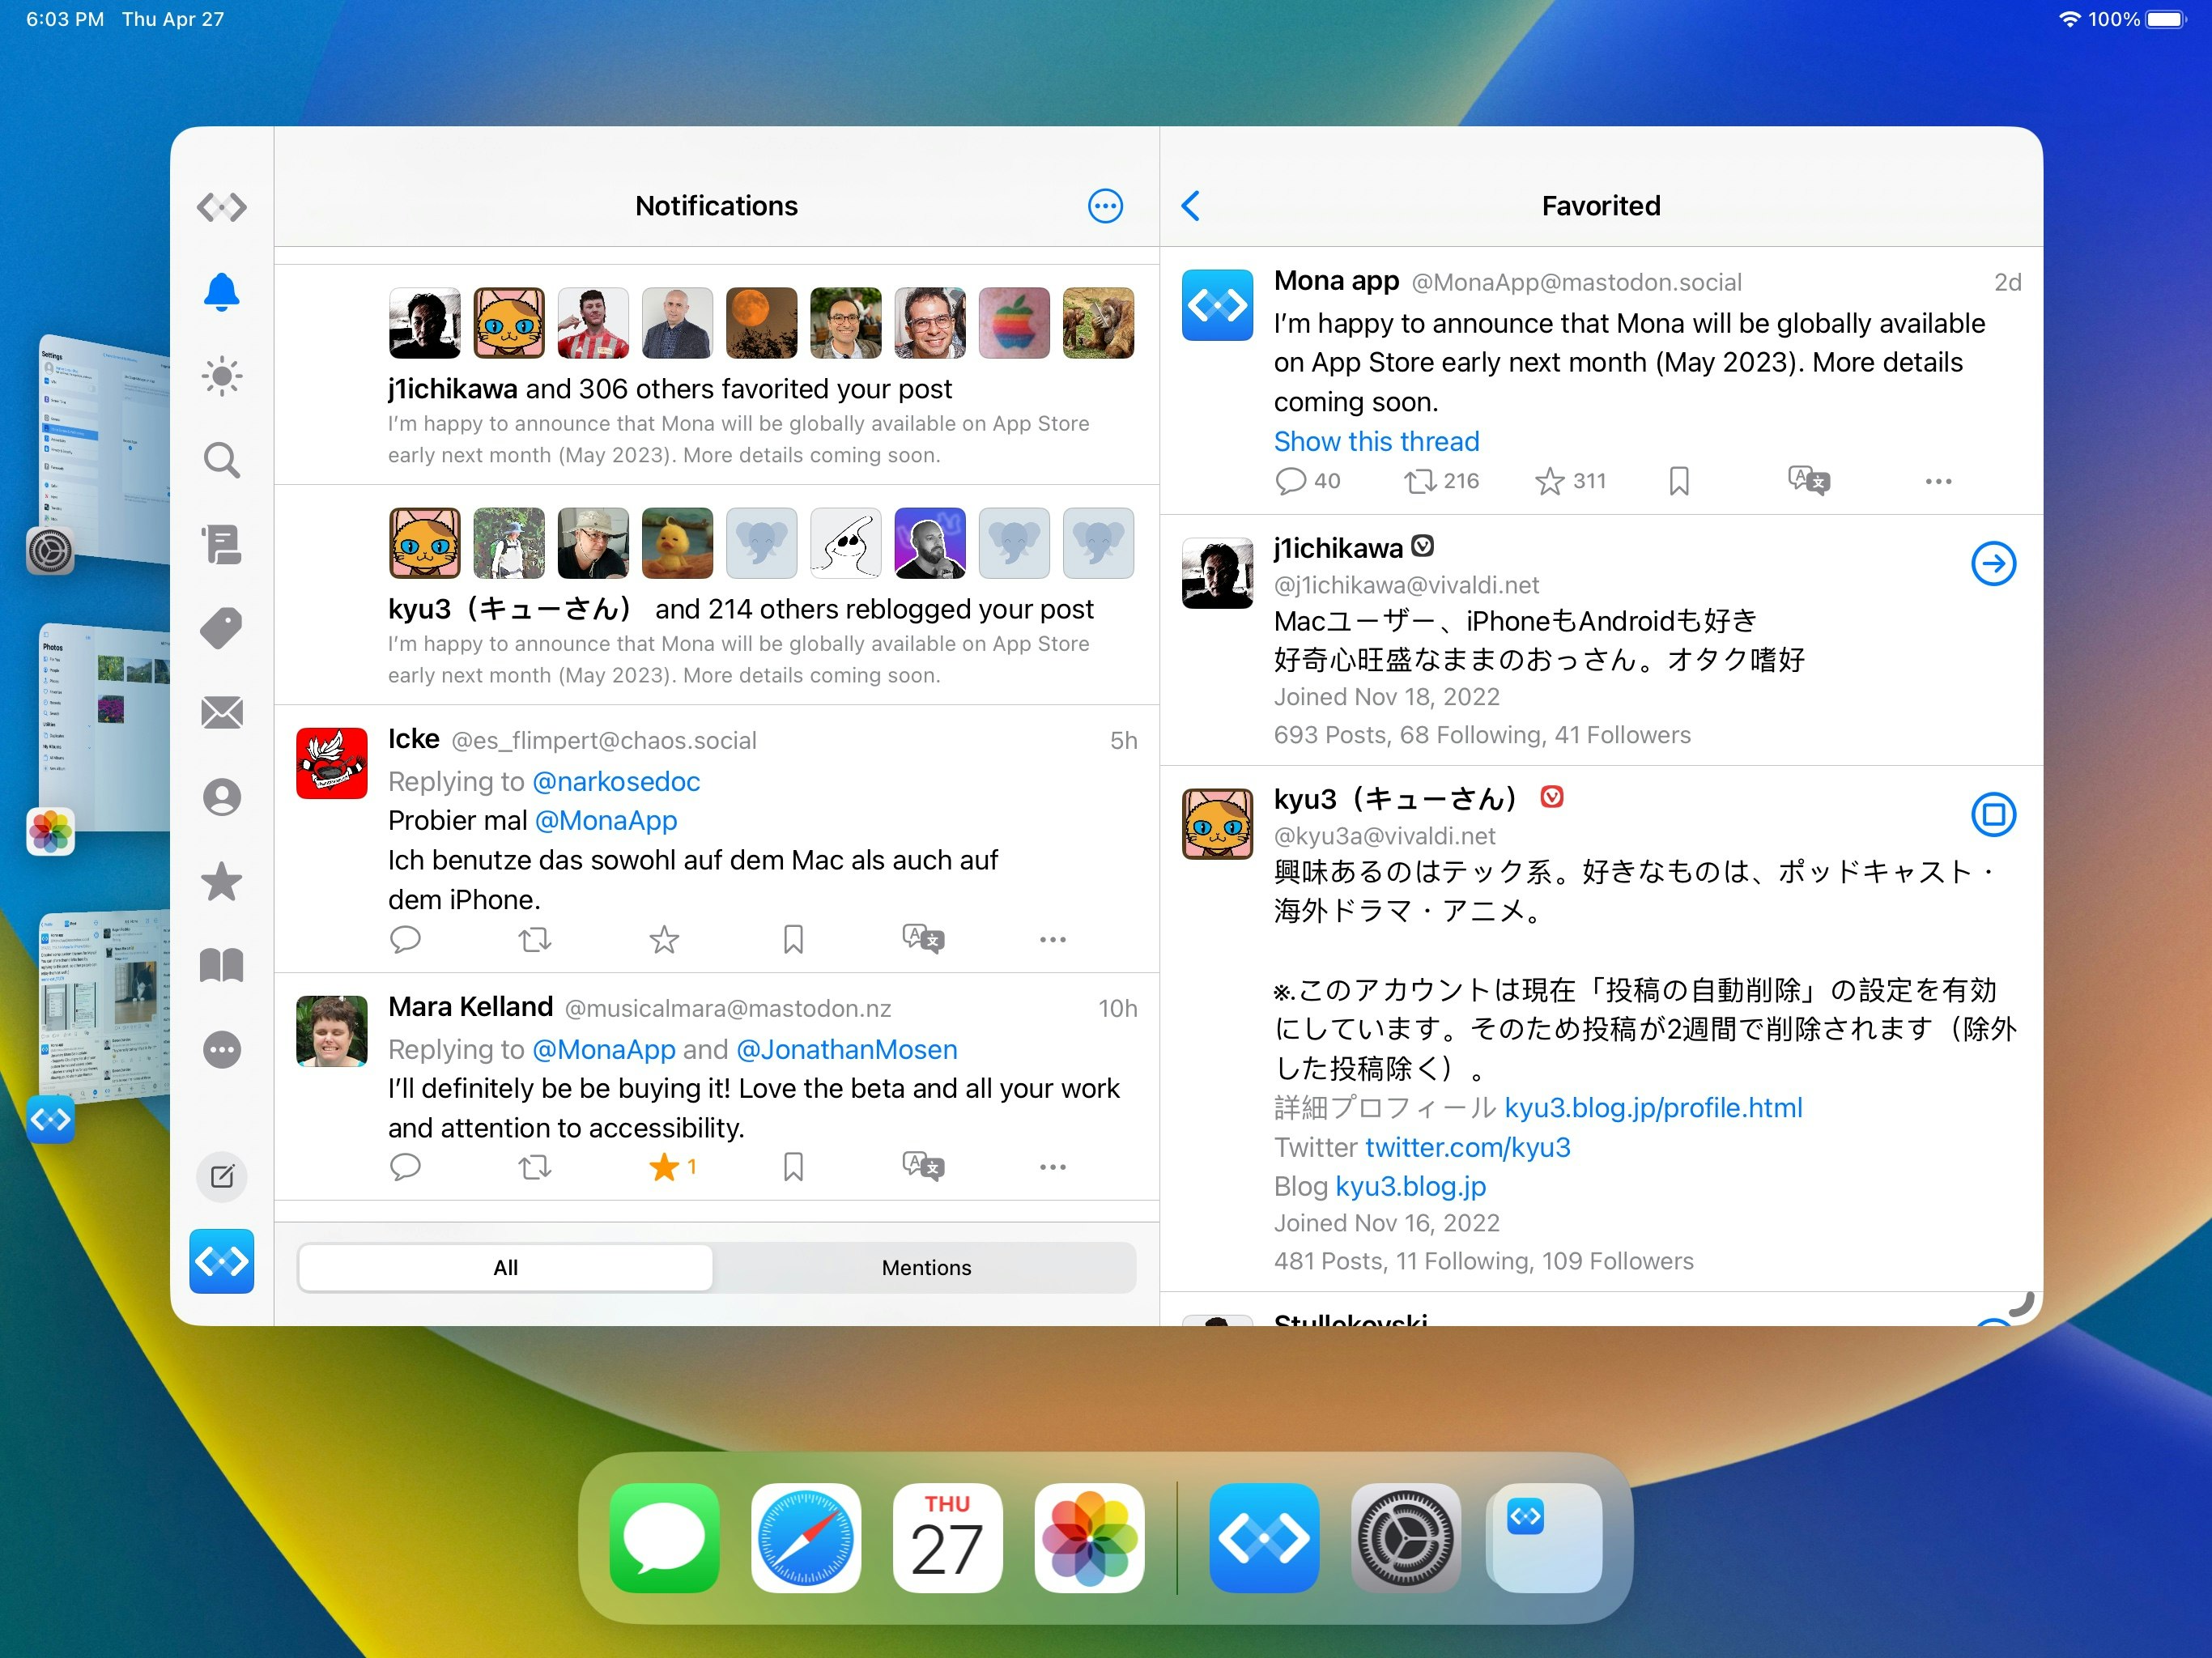Image resolution: width=2212 pixels, height=1658 pixels.
Task: Open j1ichikawa's avatar in Favorited list
Action: click(1217, 573)
